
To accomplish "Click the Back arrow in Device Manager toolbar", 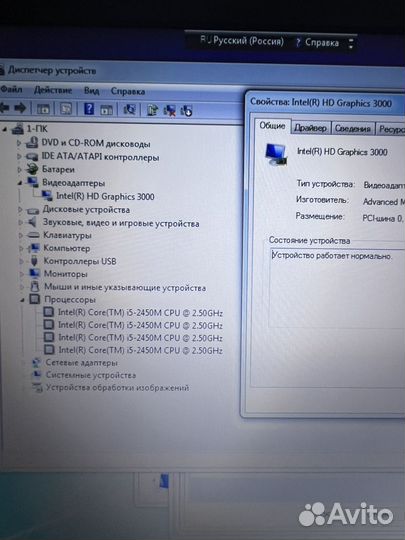I will click(x=4, y=108).
